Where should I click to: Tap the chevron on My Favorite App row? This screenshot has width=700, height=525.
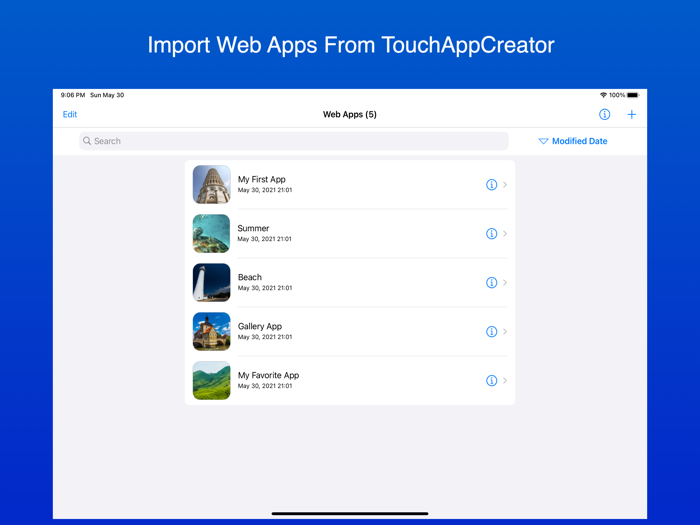tap(505, 380)
